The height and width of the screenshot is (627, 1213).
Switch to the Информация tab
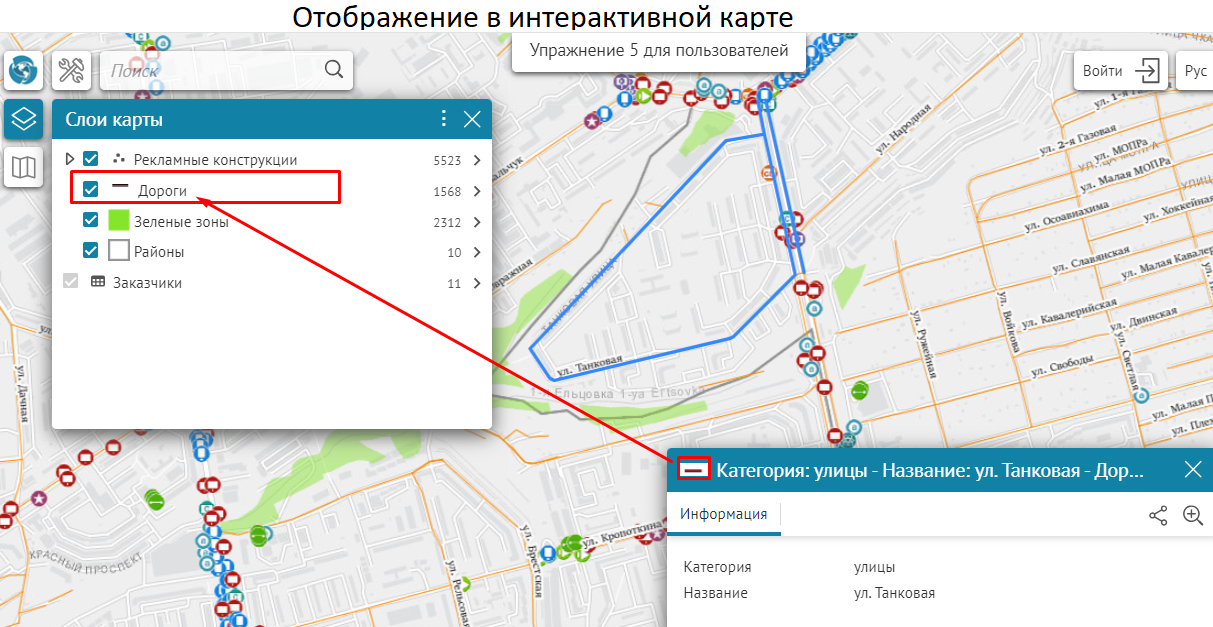724,514
